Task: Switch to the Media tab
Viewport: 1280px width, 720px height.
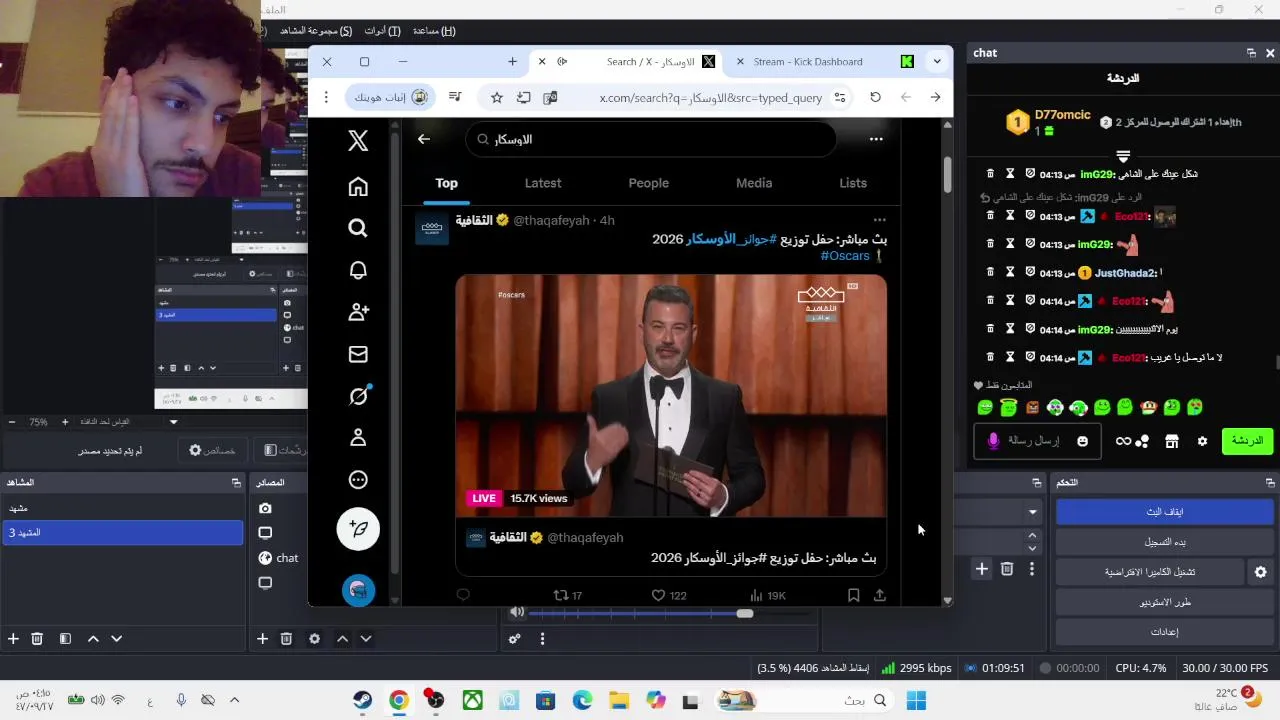Action: [754, 183]
